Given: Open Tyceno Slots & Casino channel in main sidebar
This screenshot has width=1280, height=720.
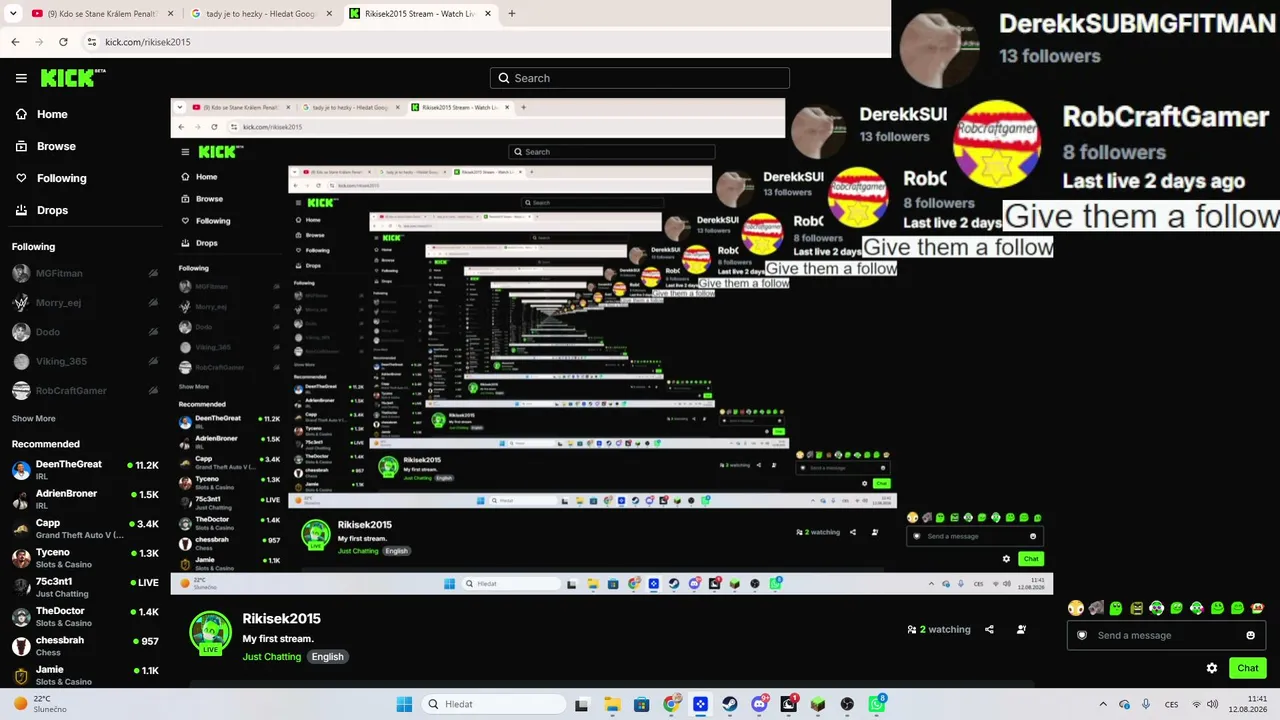Looking at the screenshot, I should (x=85, y=557).
